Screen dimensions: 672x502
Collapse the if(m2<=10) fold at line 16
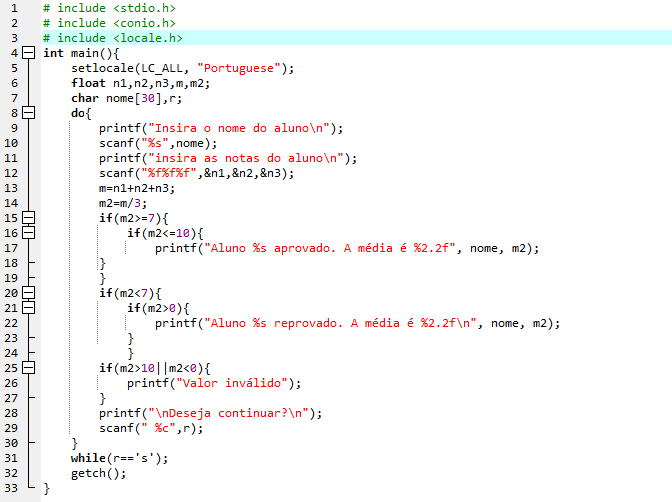[x=28, y=233]
